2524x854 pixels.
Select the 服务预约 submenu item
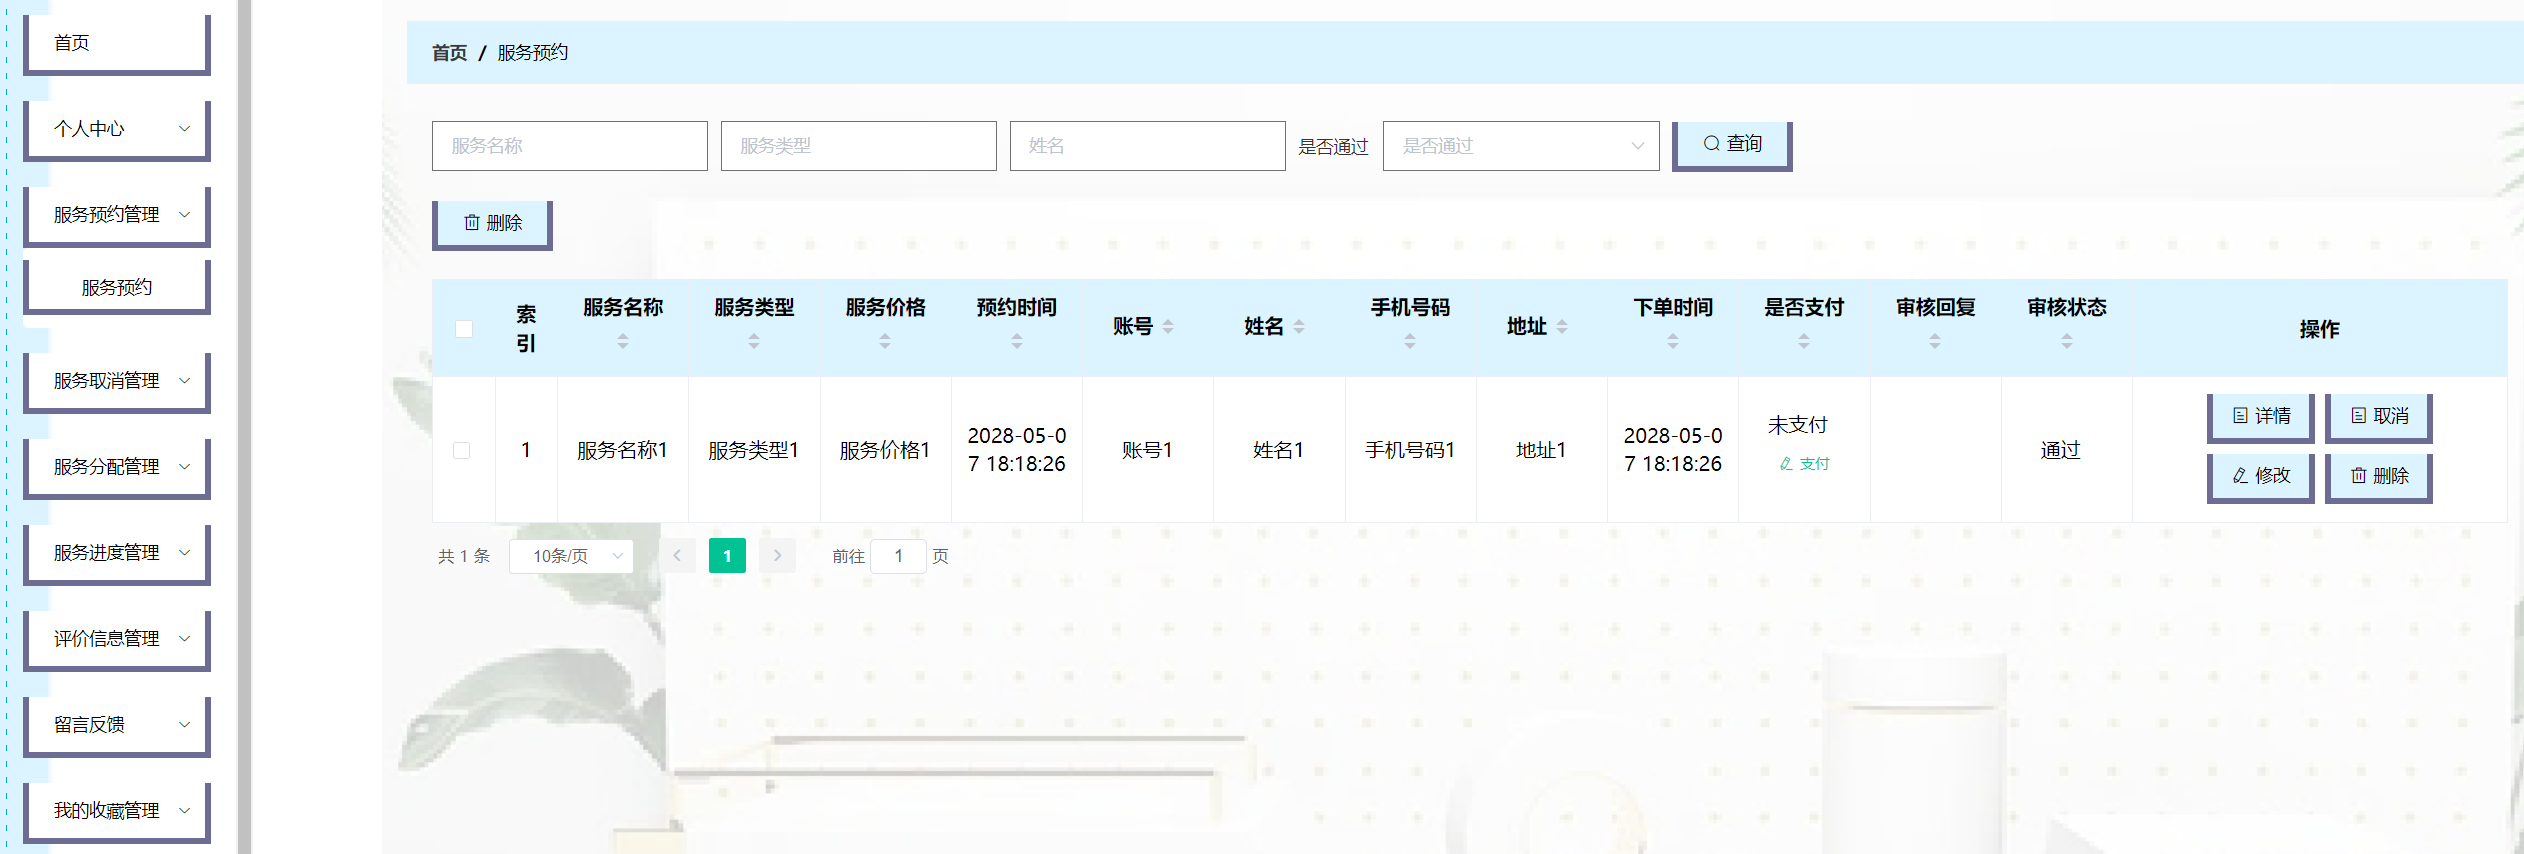117,288
